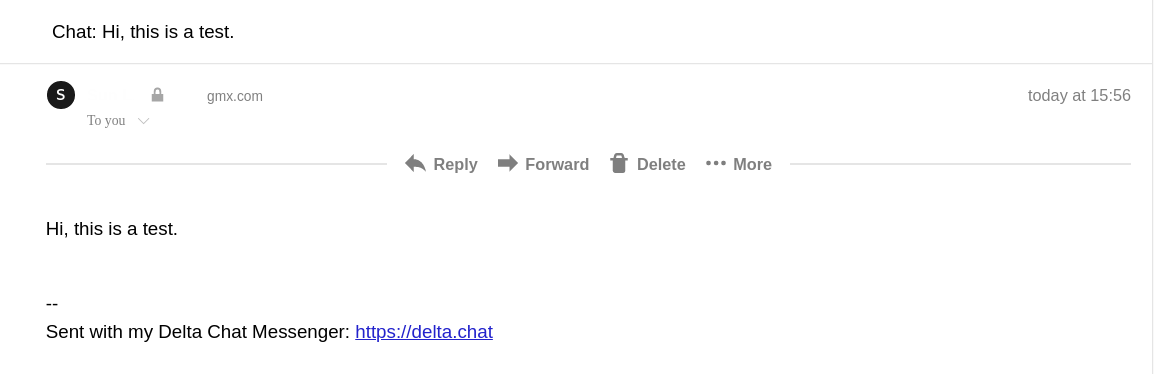This screenshot has width=1157, height=374.
Task: Open the https://delta.chat link
Action: pos(424,332)
